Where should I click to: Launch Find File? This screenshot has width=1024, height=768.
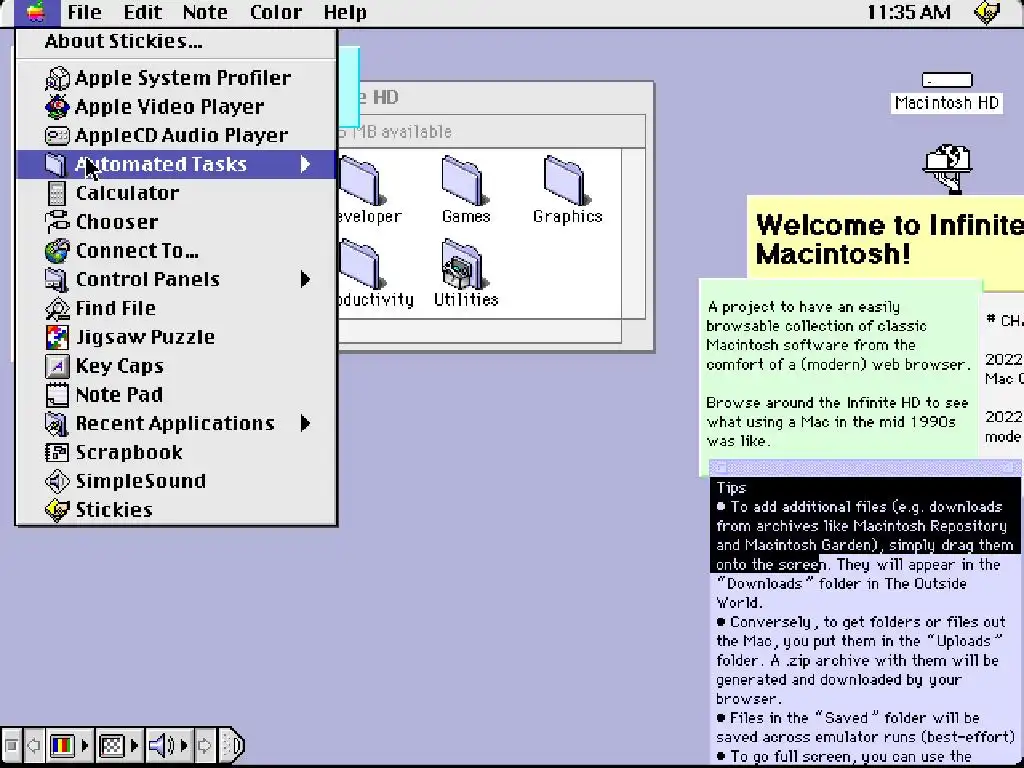pyautogui.click(x=176, y=308)
